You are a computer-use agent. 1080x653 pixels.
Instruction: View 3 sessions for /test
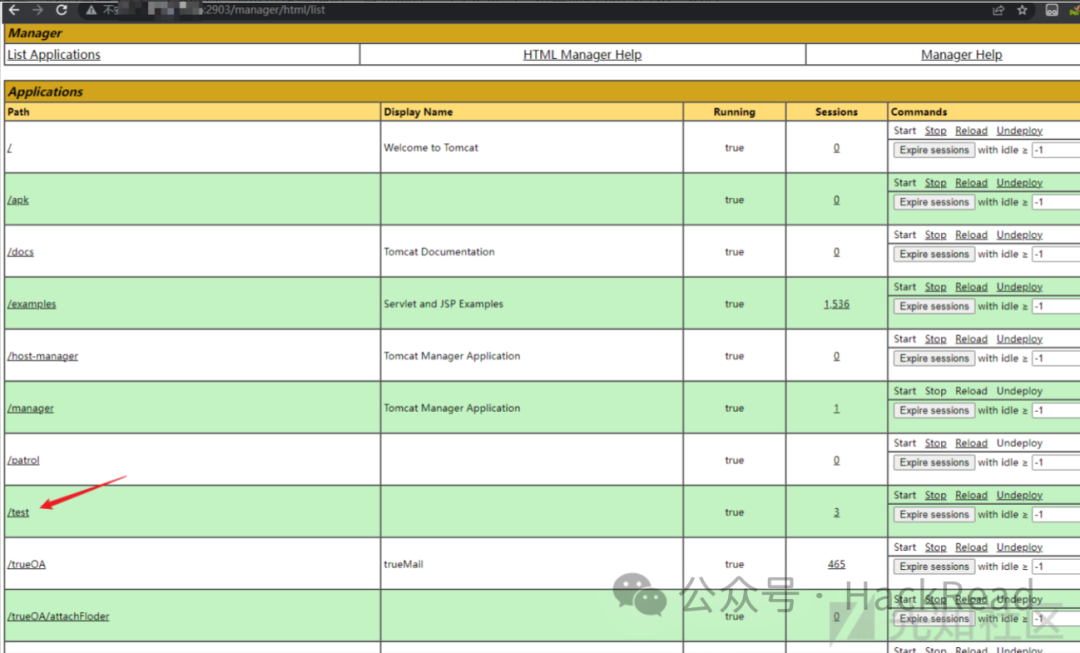click(x=836, y=512)
